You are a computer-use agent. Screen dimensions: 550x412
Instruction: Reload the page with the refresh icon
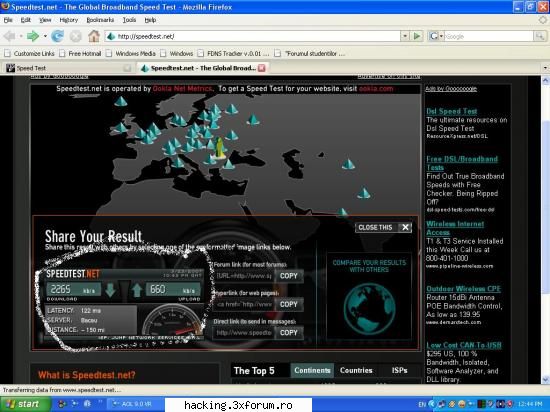57,36
